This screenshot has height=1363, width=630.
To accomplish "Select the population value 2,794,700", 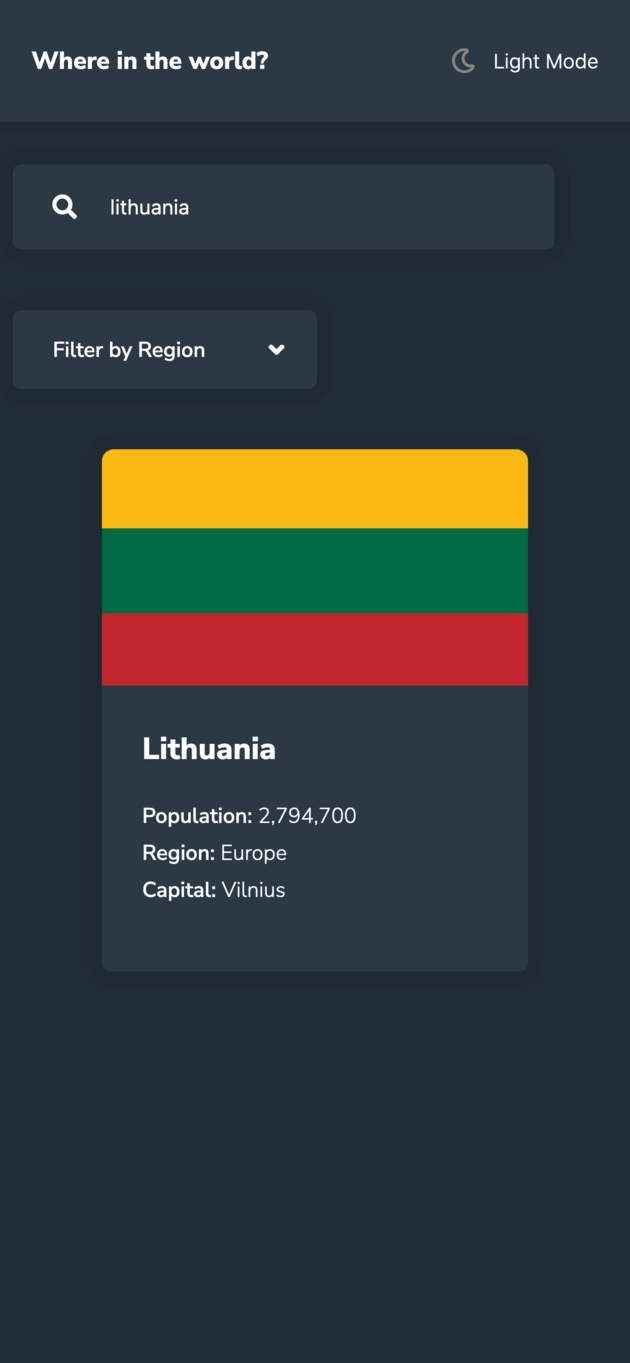I will 307,816.
